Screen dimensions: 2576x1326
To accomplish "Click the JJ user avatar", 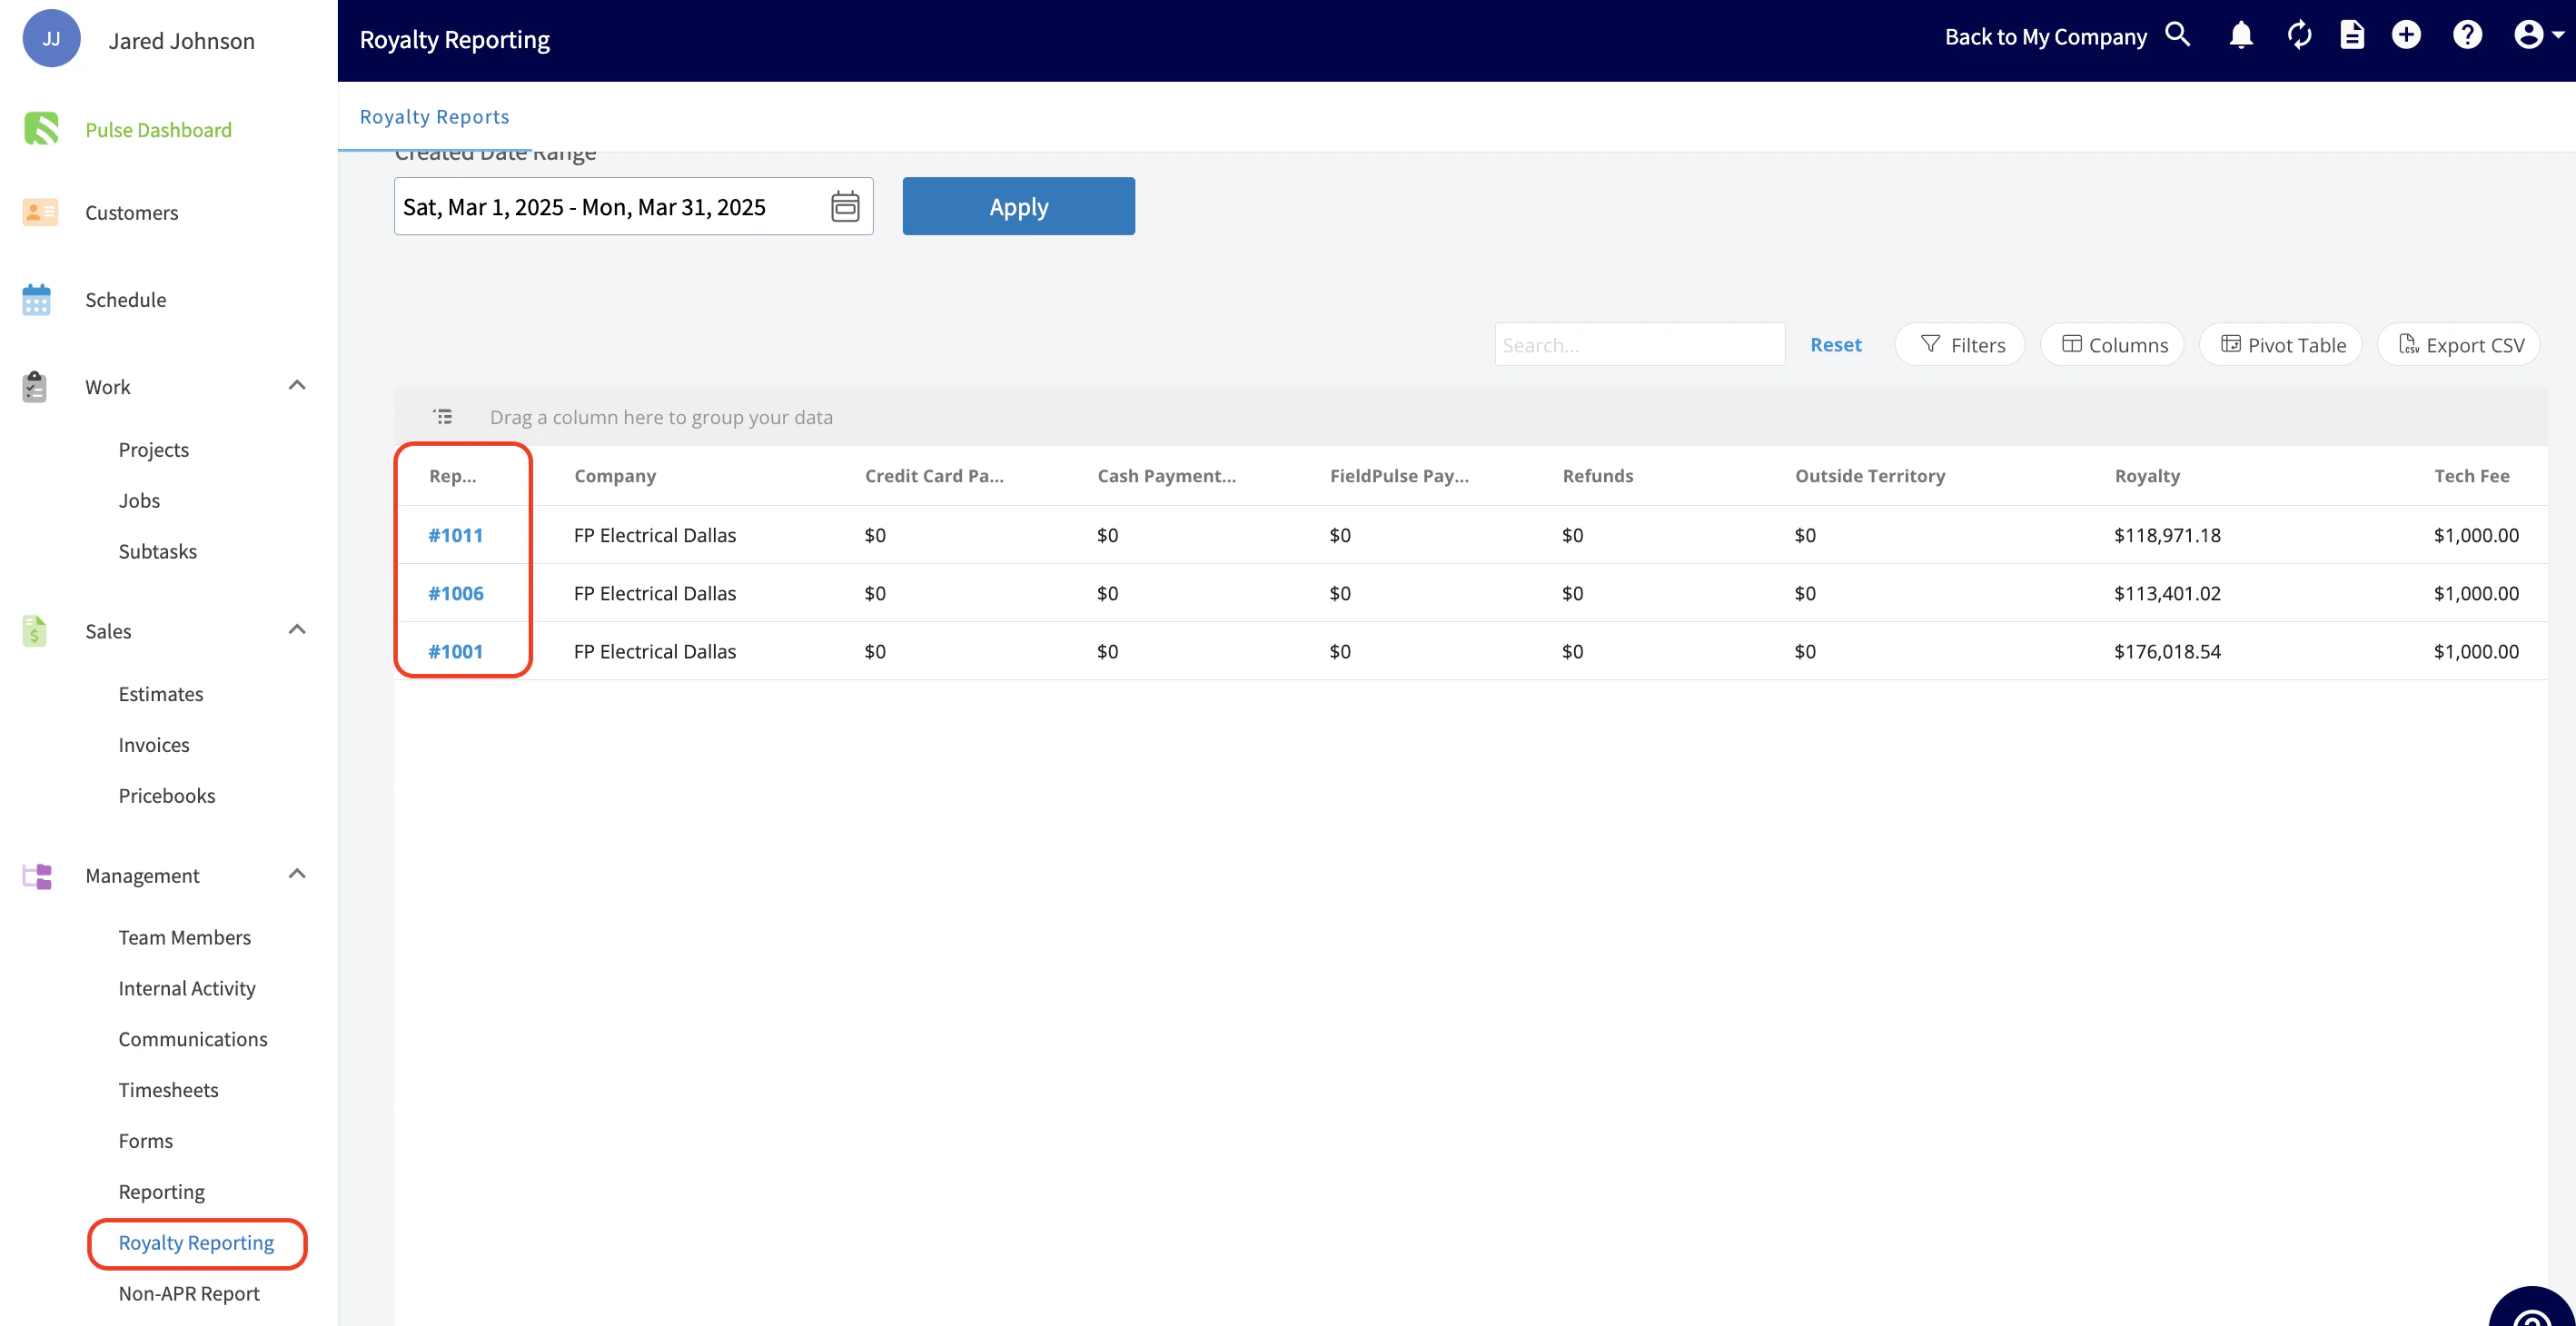I will pyautogui.click(x=51, y=39).
